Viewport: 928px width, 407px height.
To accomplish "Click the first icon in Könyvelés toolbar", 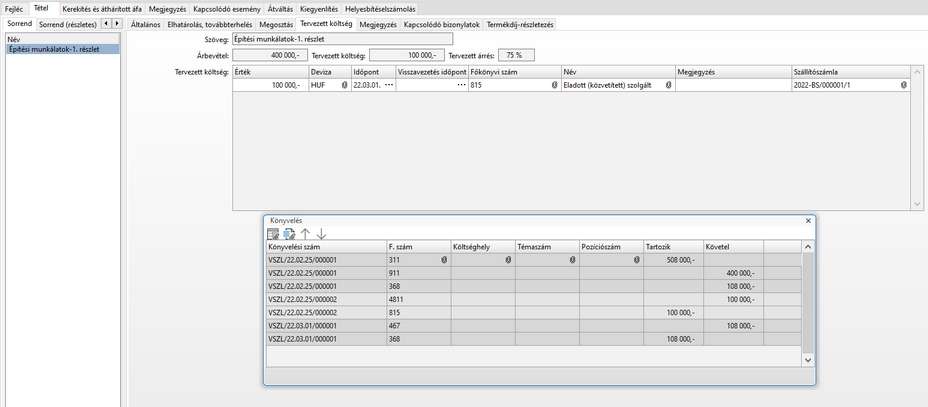I will [273, 233].
